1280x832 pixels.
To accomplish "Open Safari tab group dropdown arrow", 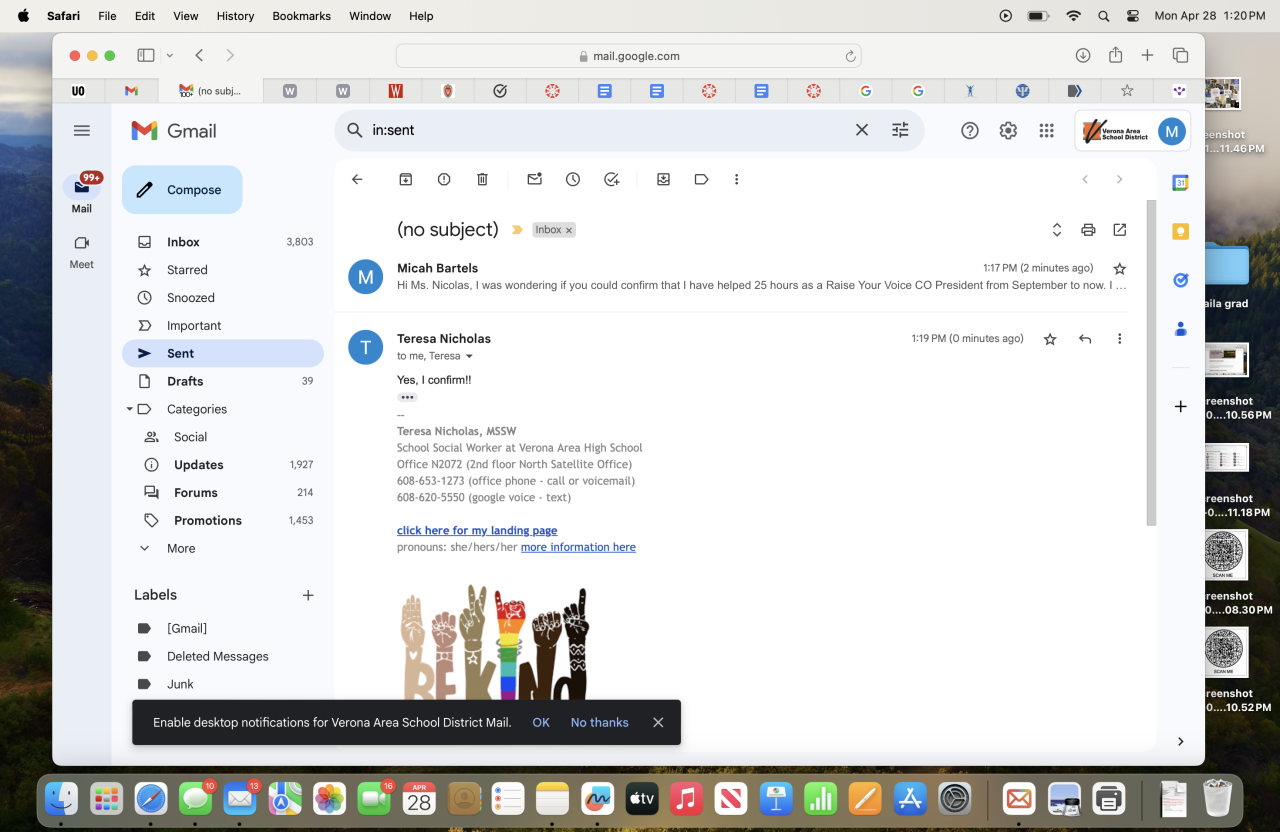I will pyautogui.click(x=170, y=56).
